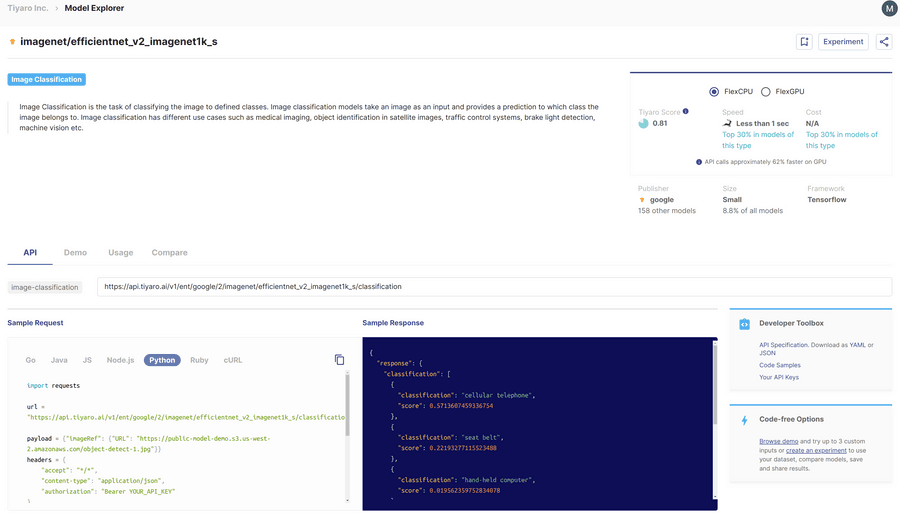Click the seat belt classification line
This screenshot has width=900, height=522.
pyautogui.click(x=451, y=438)
